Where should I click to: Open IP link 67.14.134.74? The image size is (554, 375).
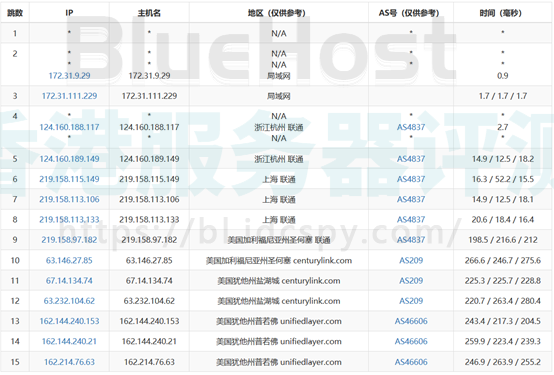click(69, 281)
